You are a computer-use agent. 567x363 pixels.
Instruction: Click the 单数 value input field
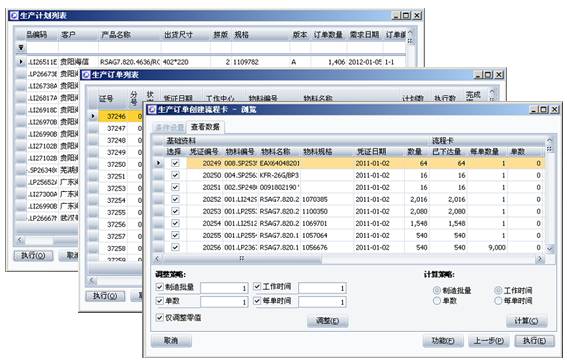[x=224, y=302]
